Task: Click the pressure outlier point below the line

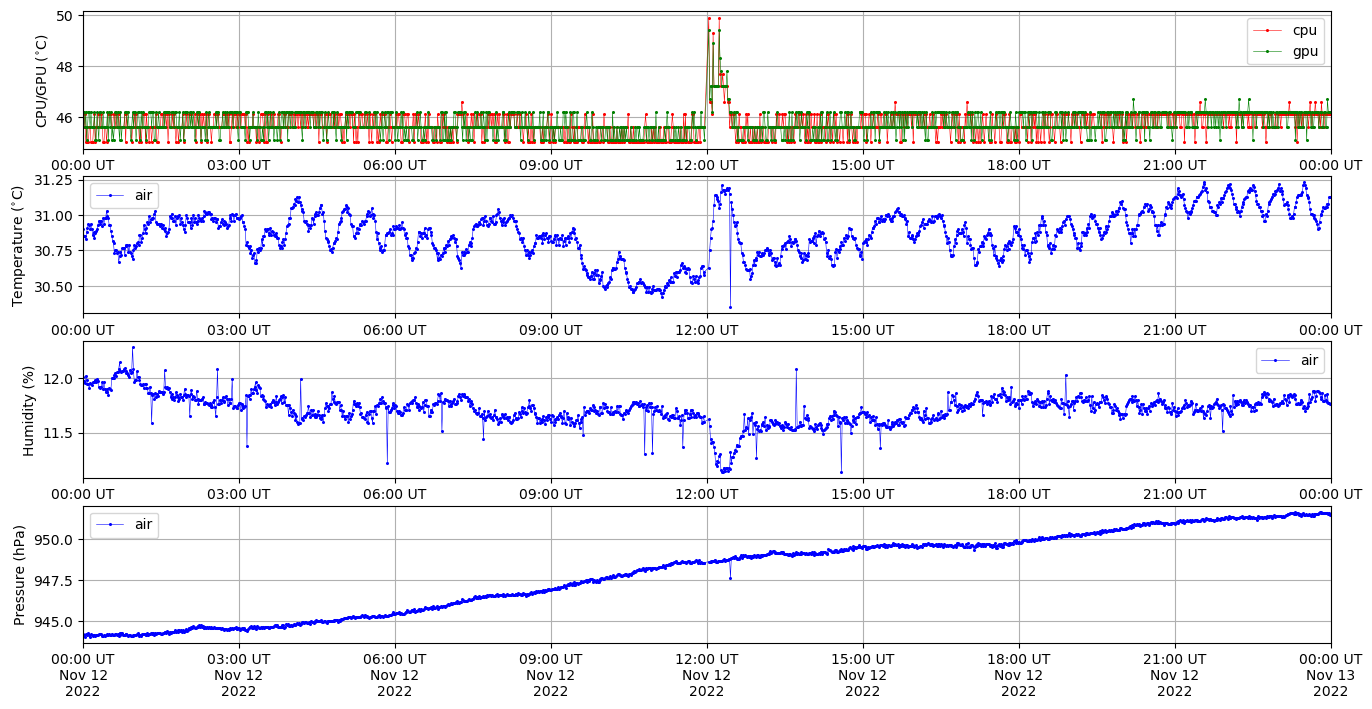Action: click(x=730, y=578)
